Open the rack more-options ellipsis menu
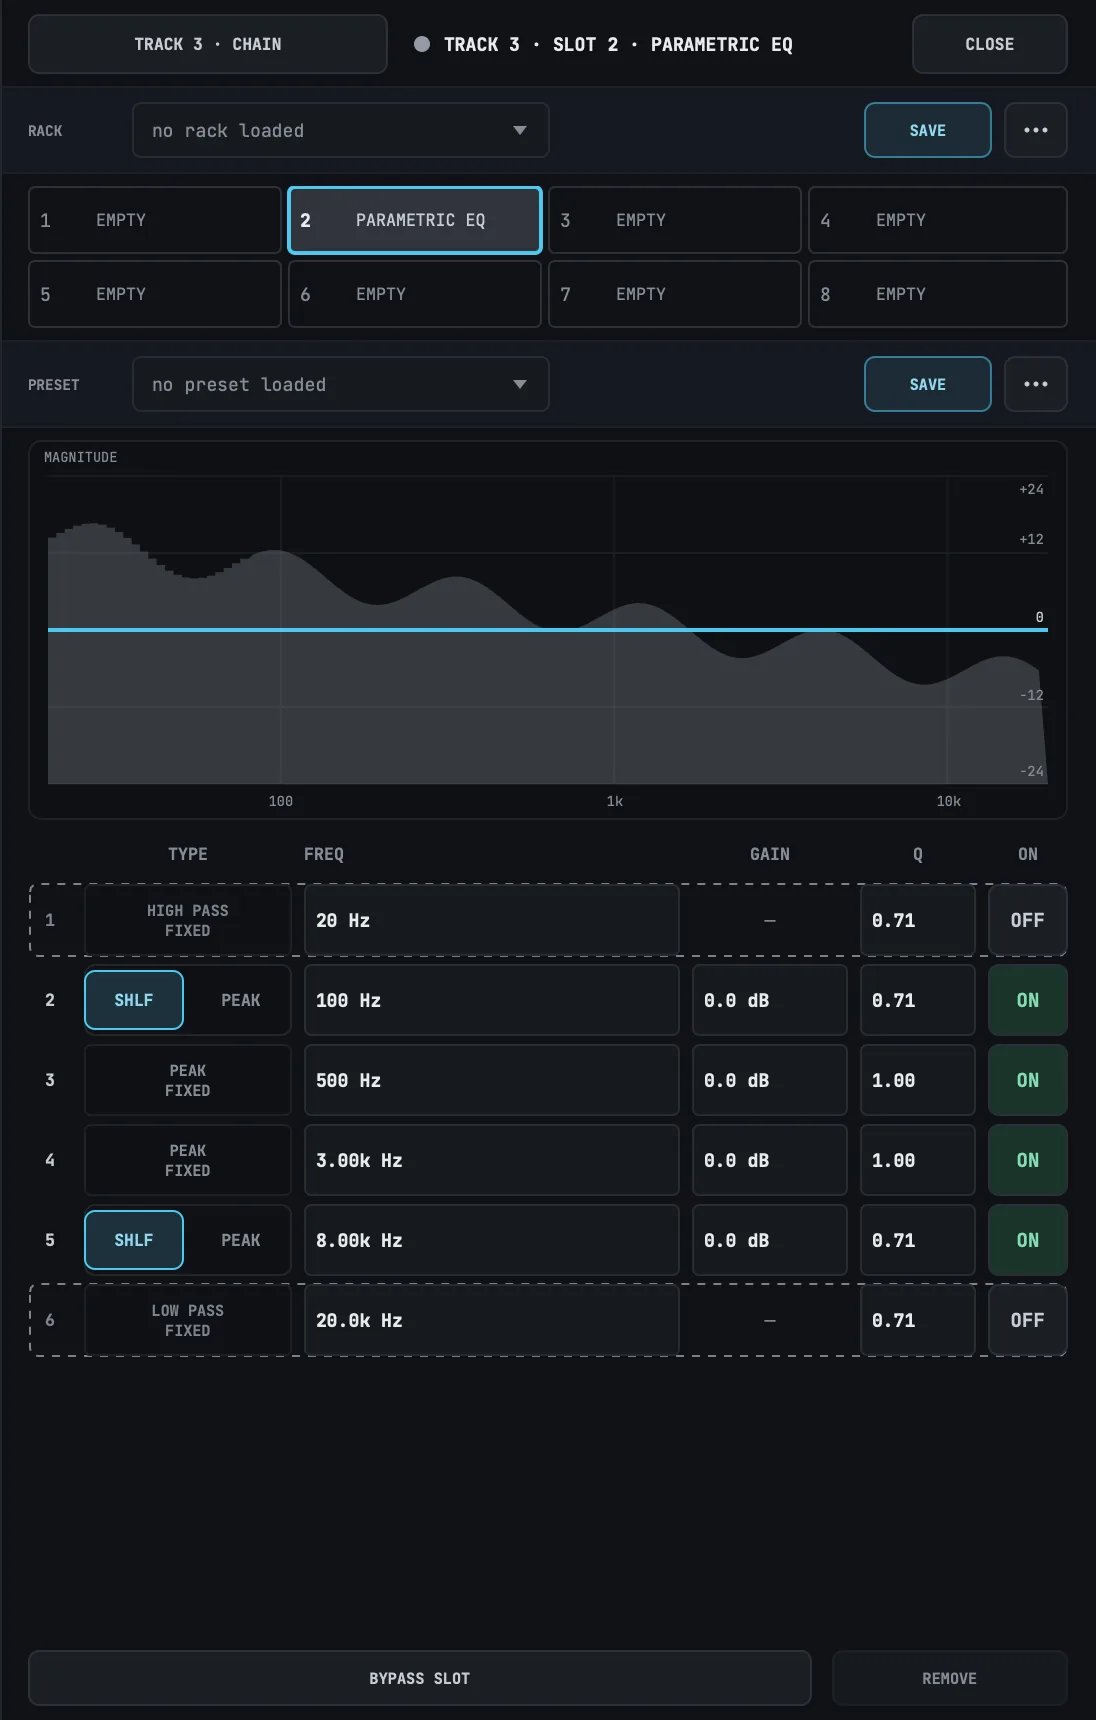Image resolution: width=1096 pixels, height=1720 pixels. coord(1036,130)
